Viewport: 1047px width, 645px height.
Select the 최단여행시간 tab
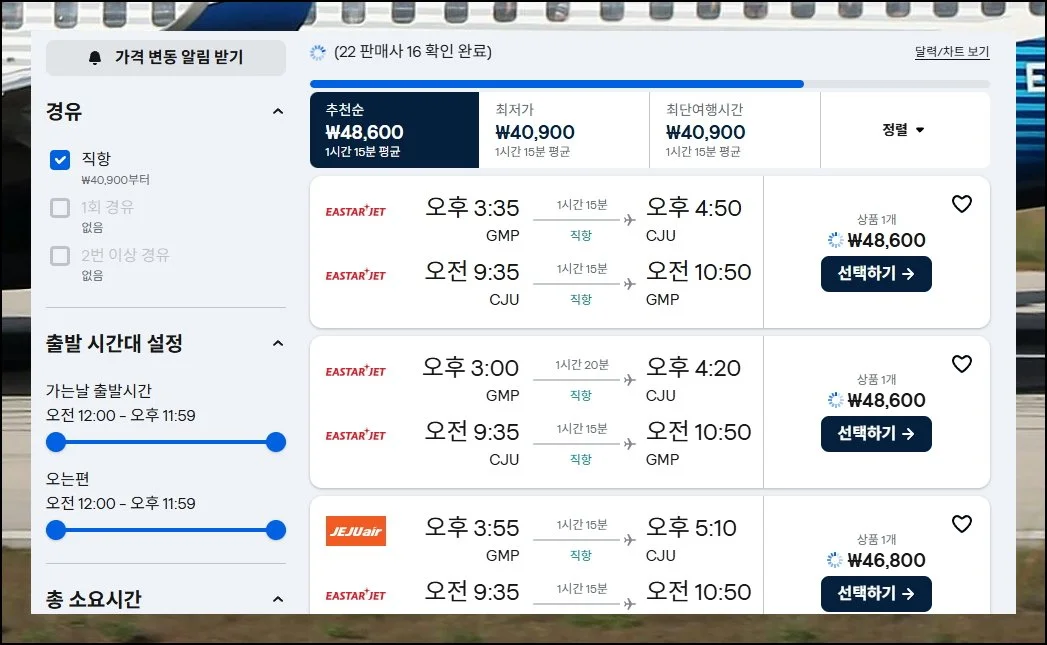(x=734, y=130)
